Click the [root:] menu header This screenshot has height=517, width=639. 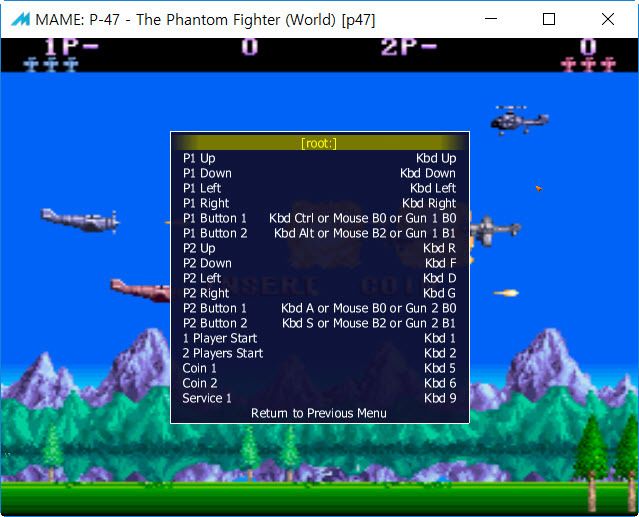(320, 143)
